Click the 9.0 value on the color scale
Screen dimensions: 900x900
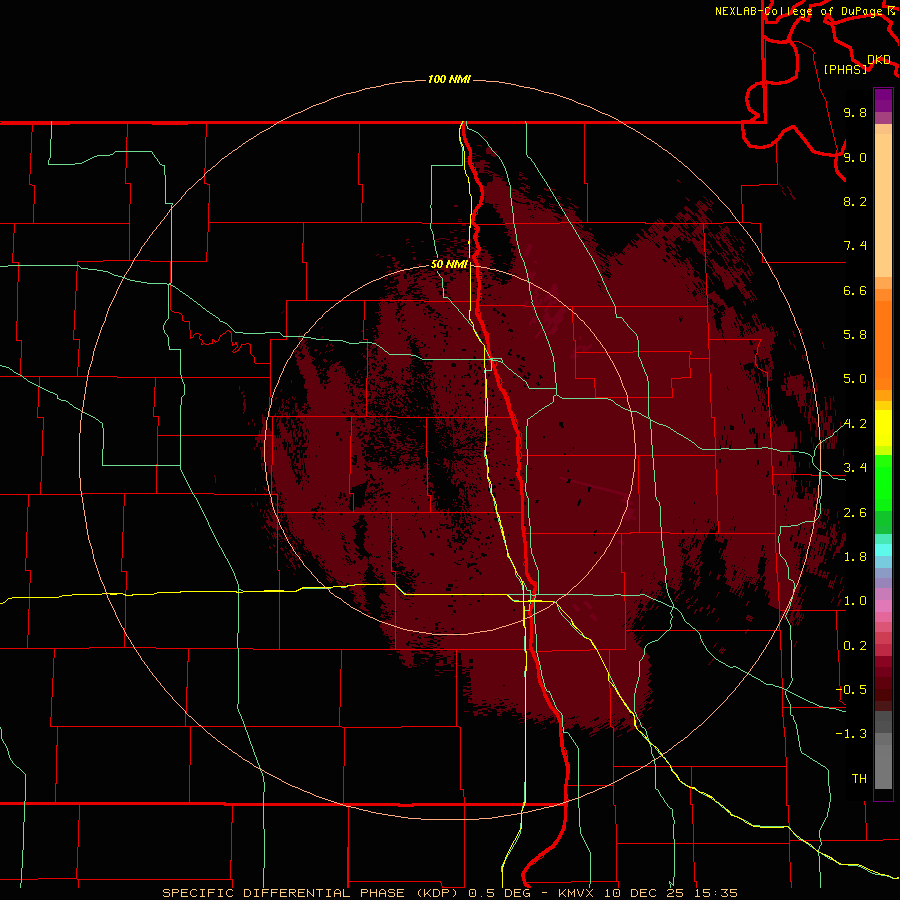tap(855, 157)
